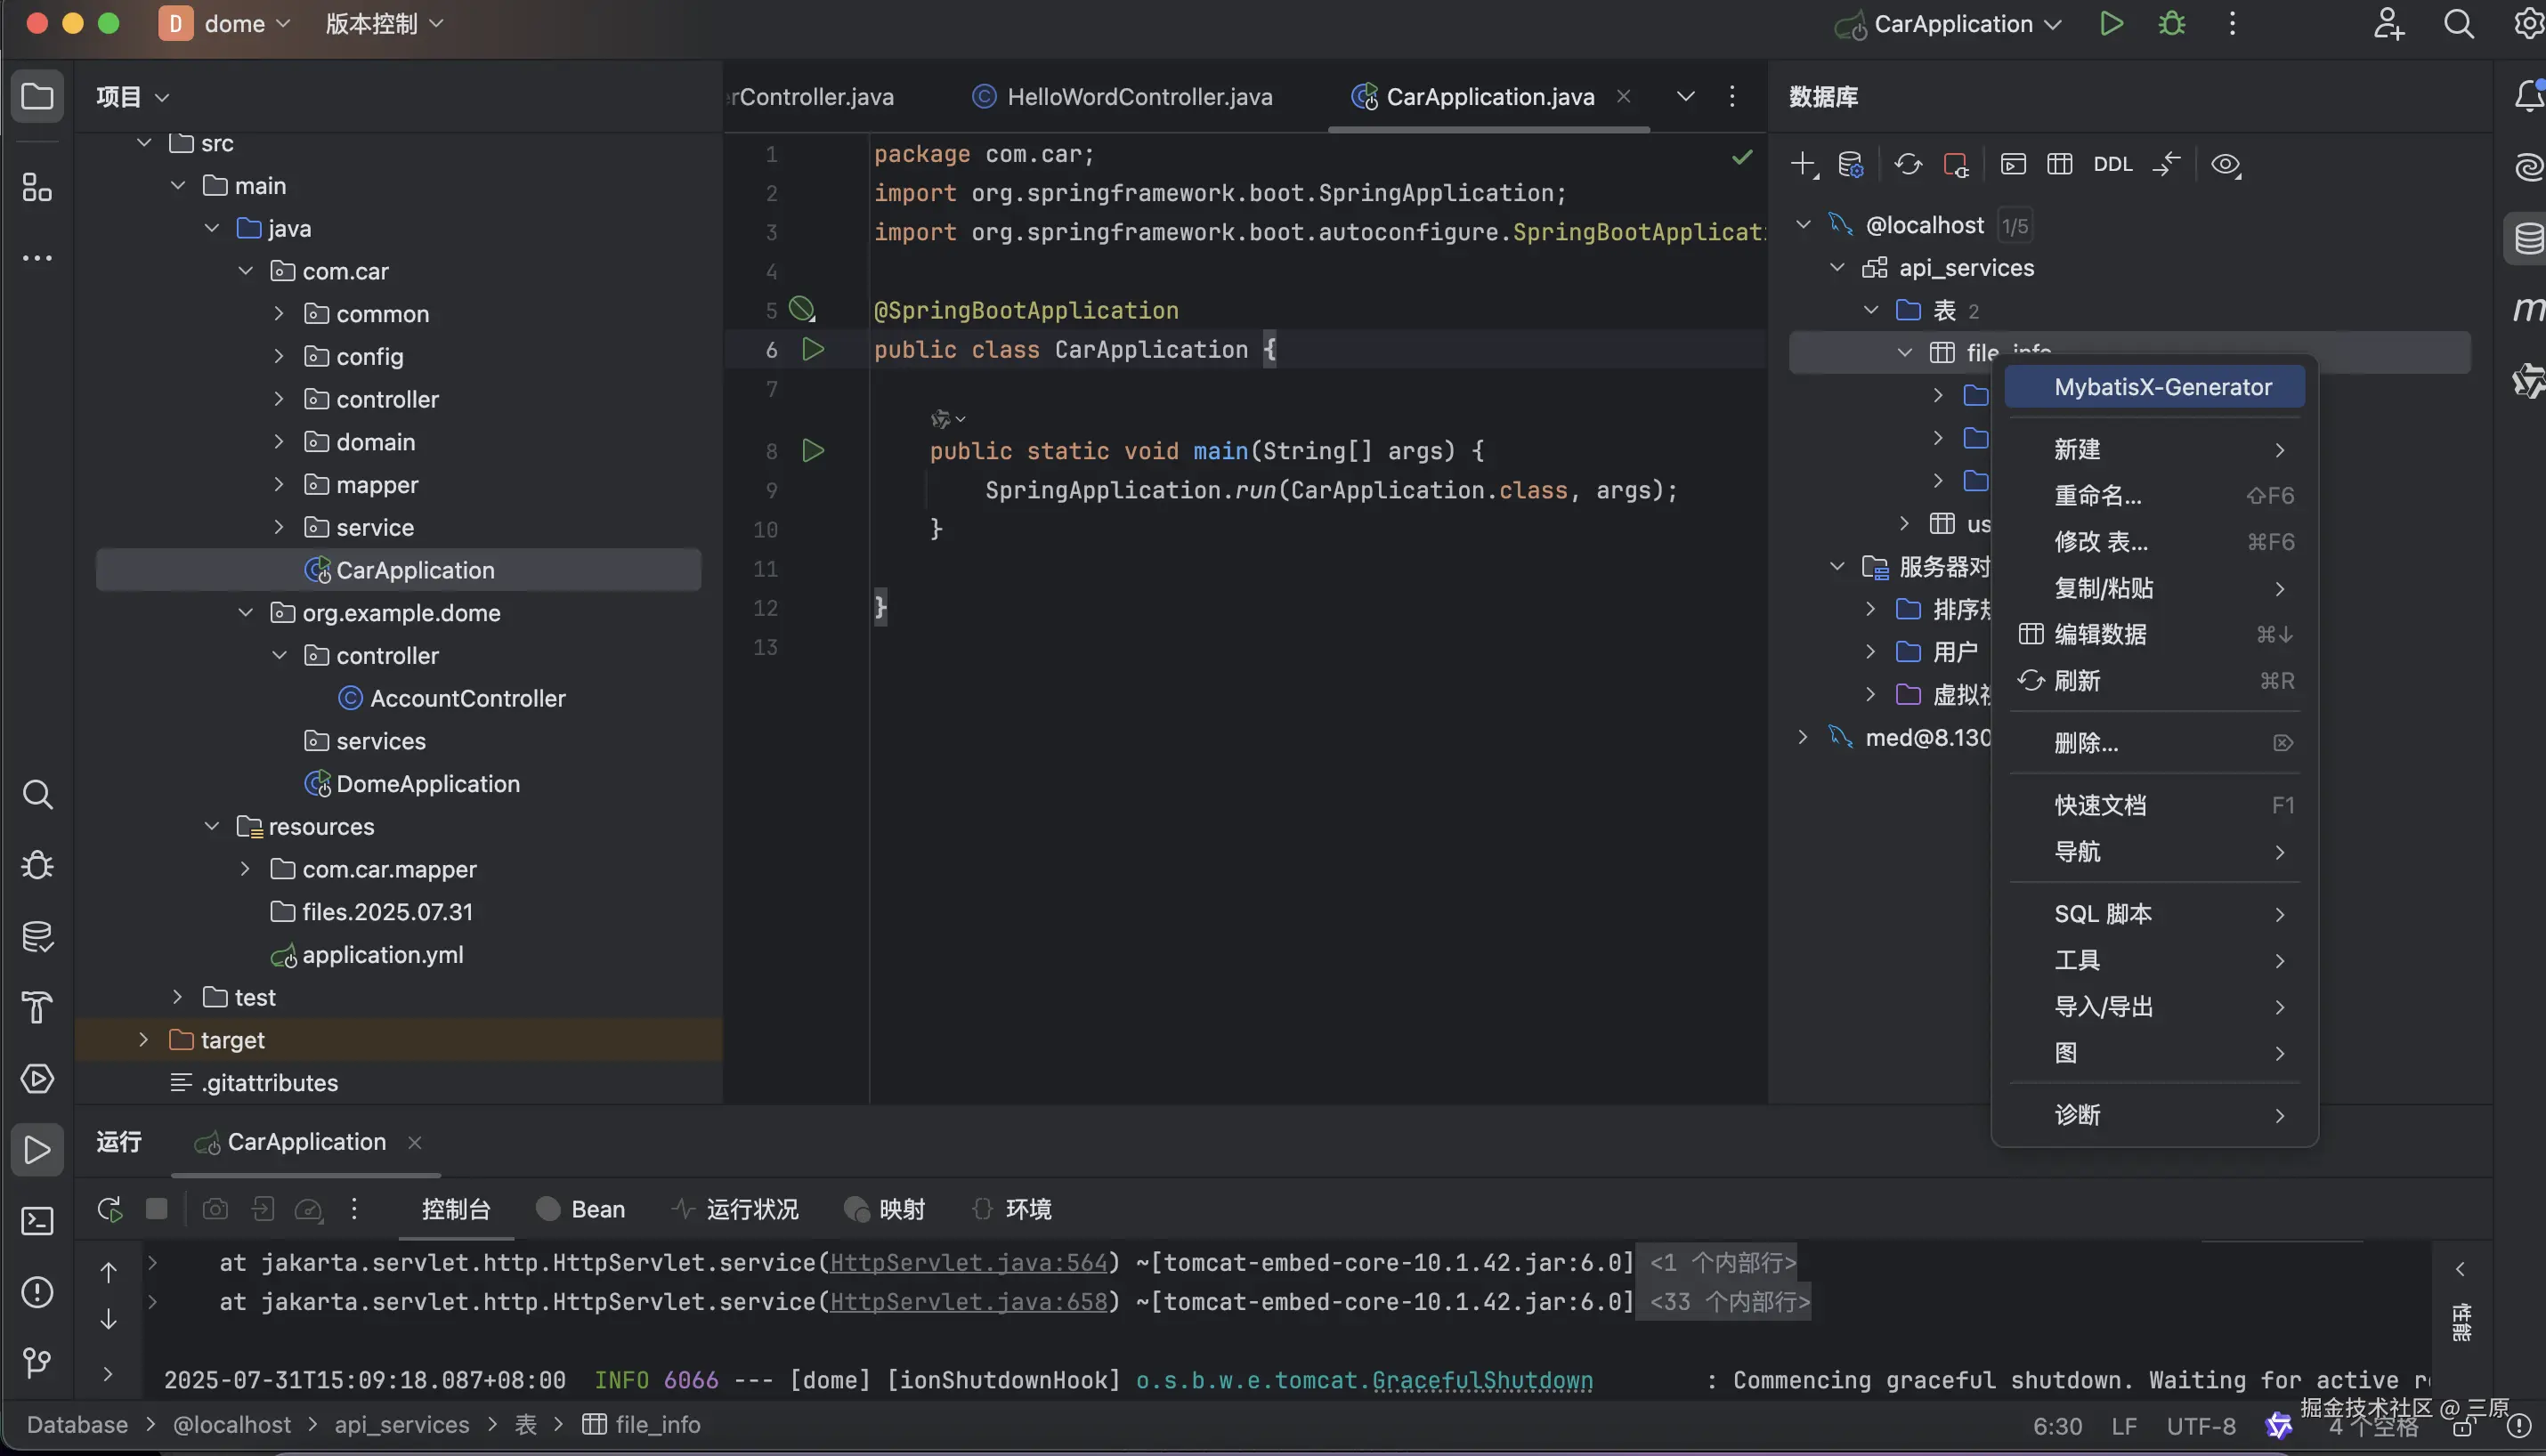Click the database refresh icon
Image resolution: width=2546 pixels, height=1456 pixels.
click(1907, 165)
